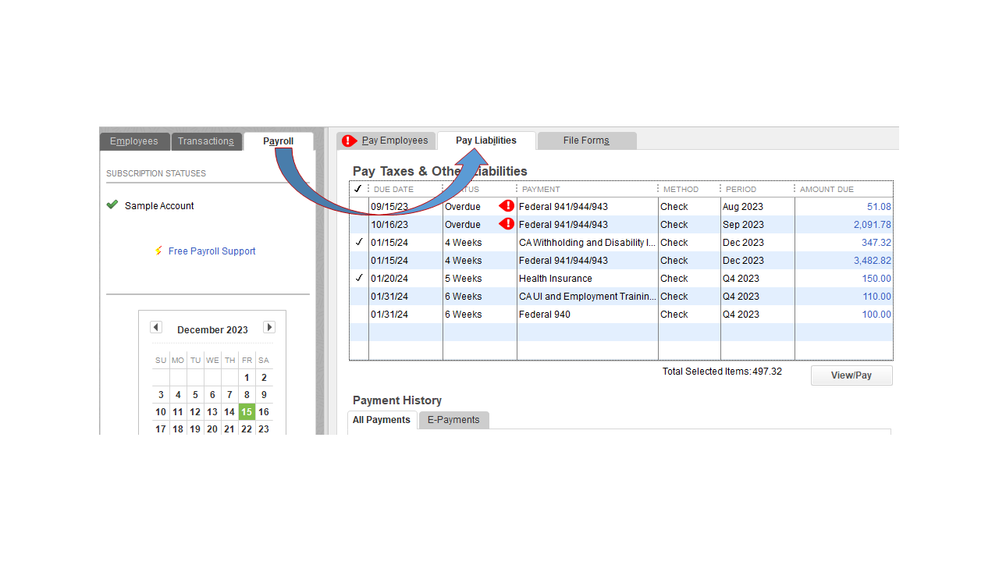Click overdue alert icon for Sep 2023 row
999x562 pixels.
tap(507, 224)
